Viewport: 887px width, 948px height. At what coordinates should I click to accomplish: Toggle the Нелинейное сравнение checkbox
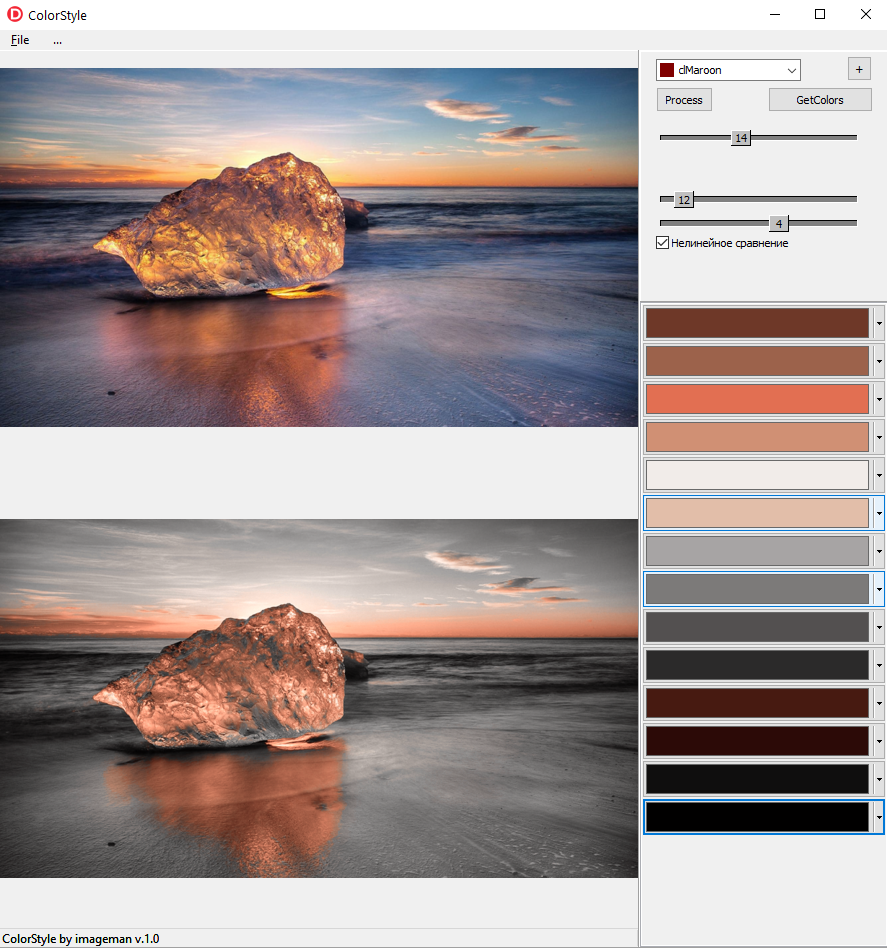pos(663,243)
